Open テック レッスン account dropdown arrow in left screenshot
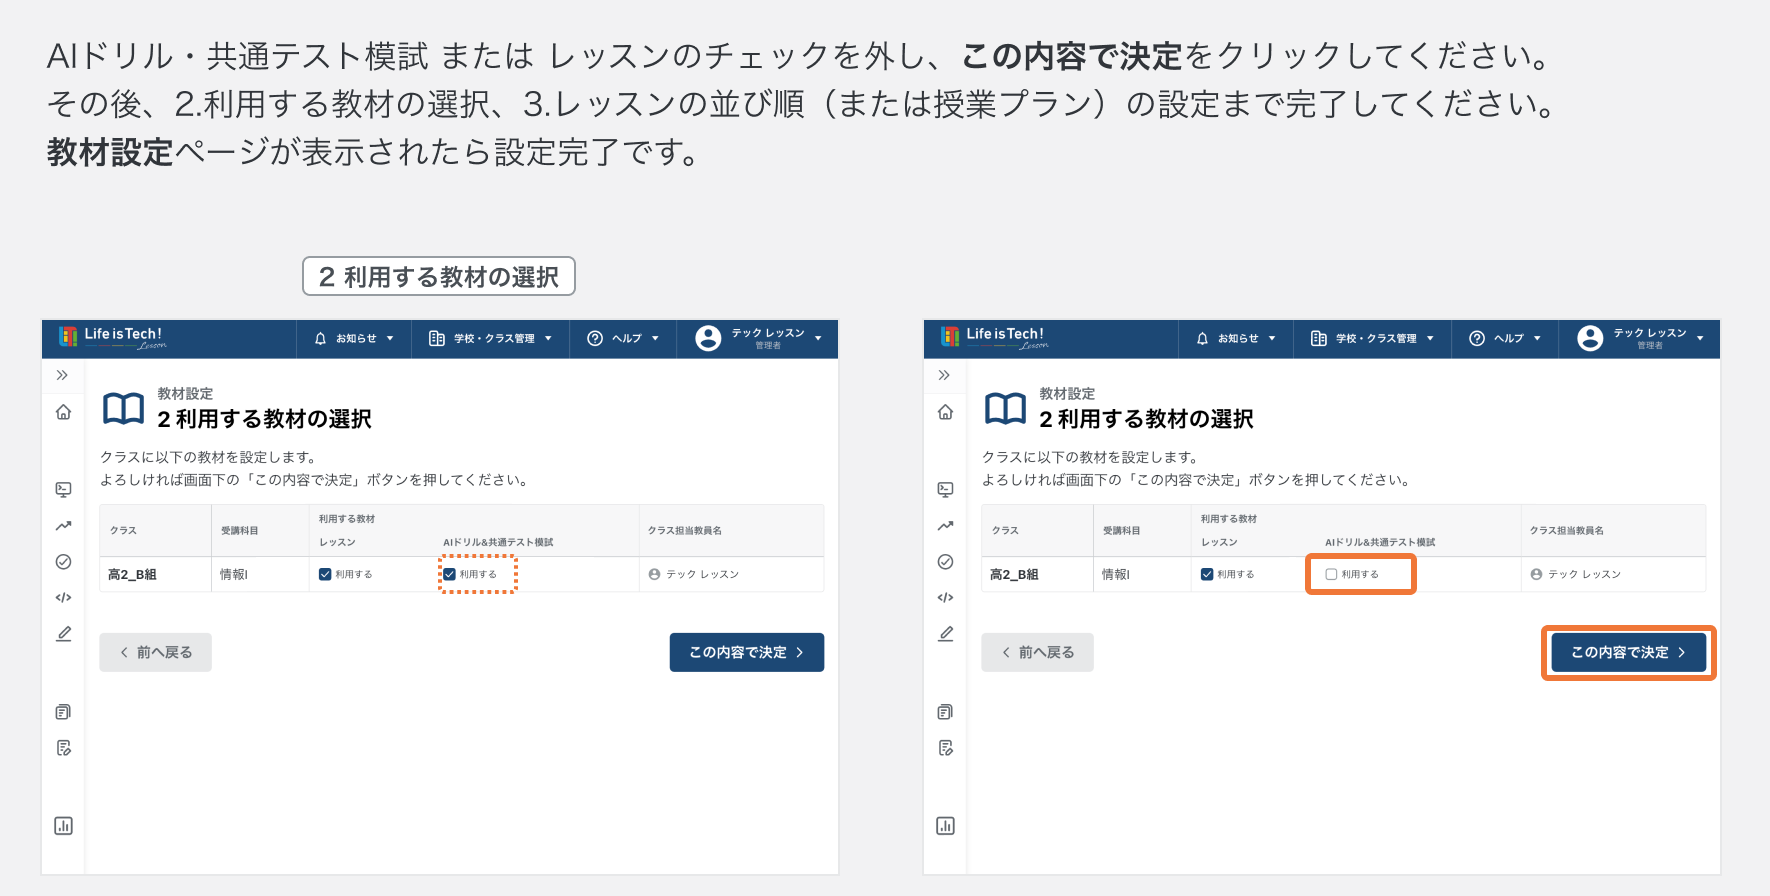1770x896 pixels. click(818, 339)
